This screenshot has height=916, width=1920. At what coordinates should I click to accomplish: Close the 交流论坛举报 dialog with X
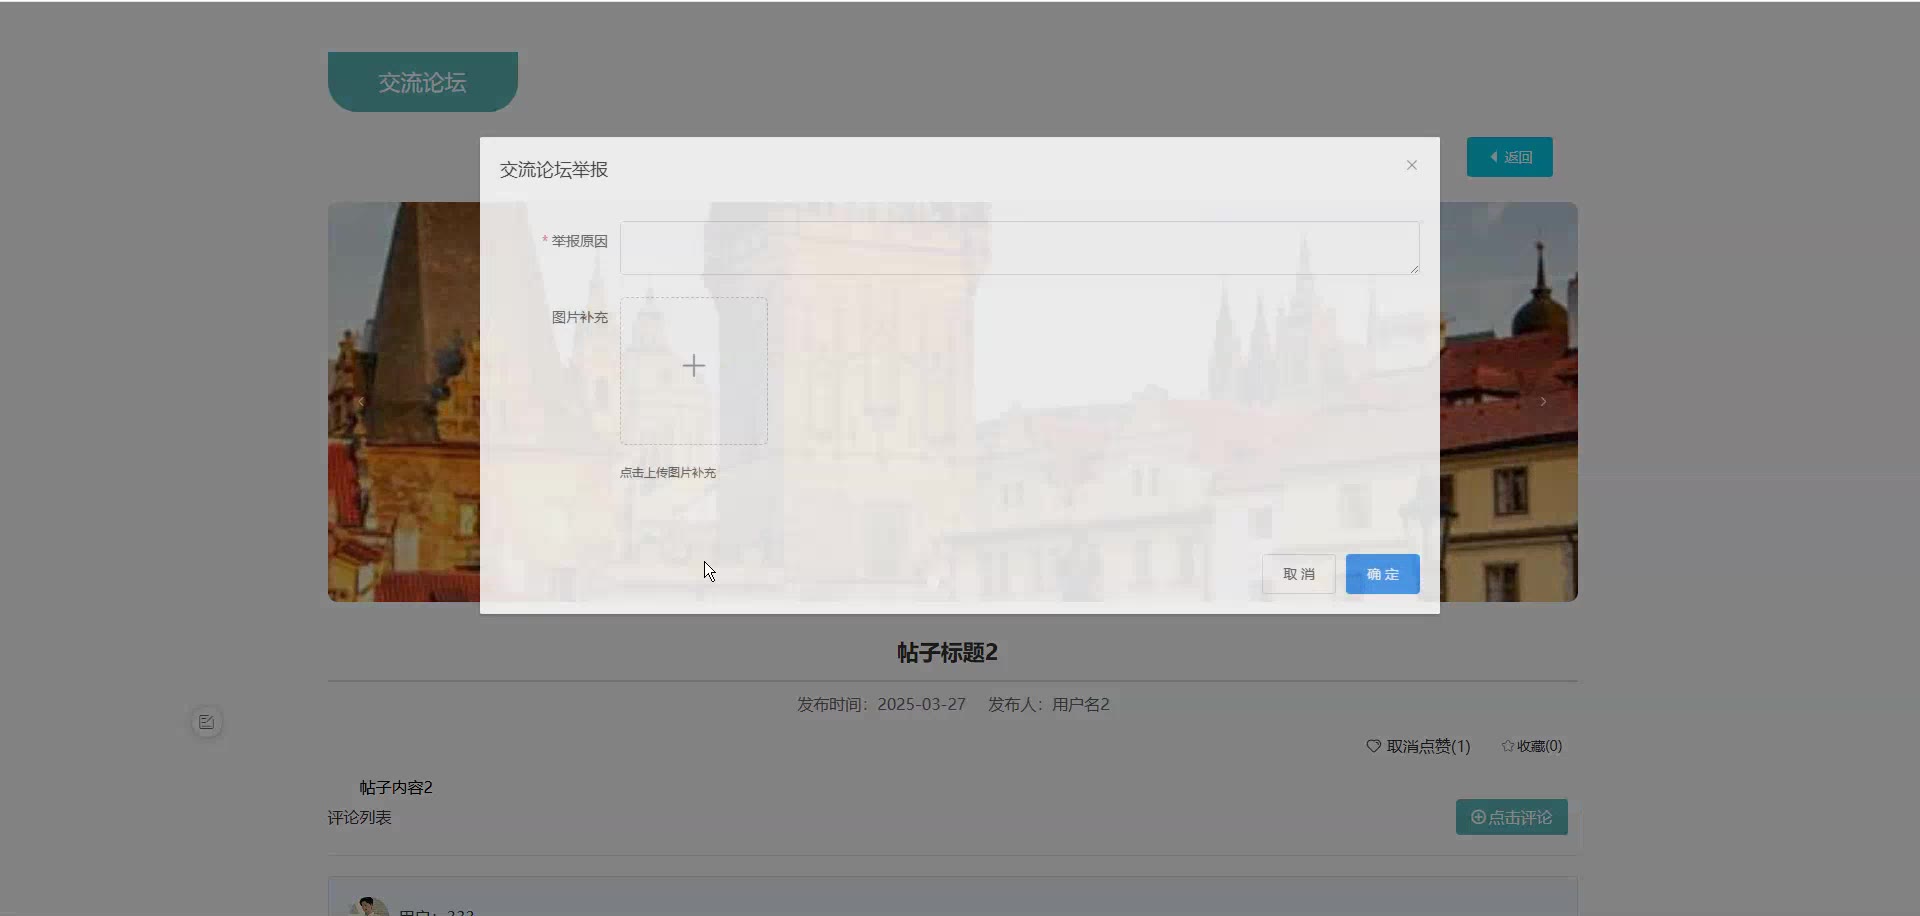tap(1411, 165)
